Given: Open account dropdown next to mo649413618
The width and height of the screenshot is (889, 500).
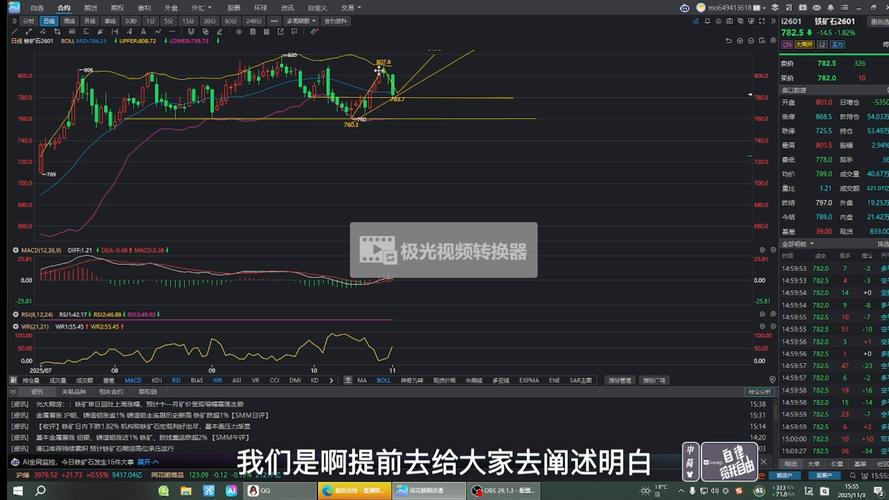Looking at the screenshot, I should point(764,8).
